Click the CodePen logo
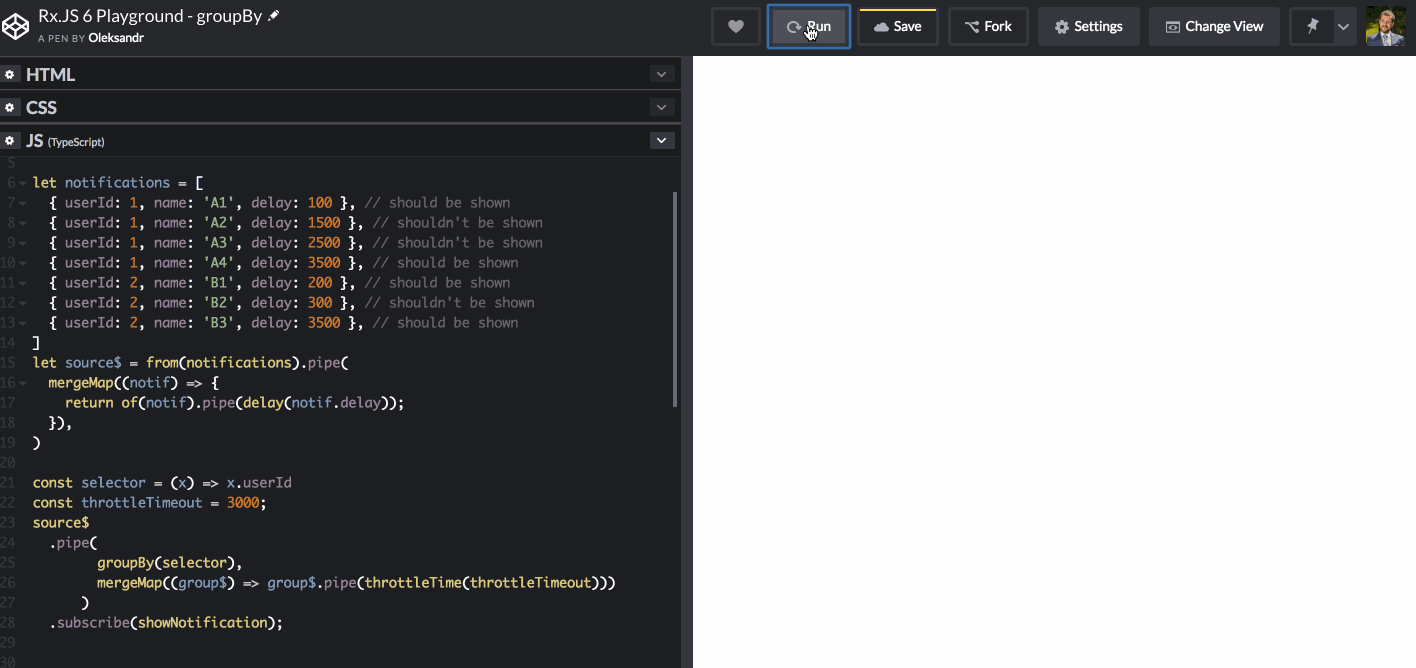 15,25
